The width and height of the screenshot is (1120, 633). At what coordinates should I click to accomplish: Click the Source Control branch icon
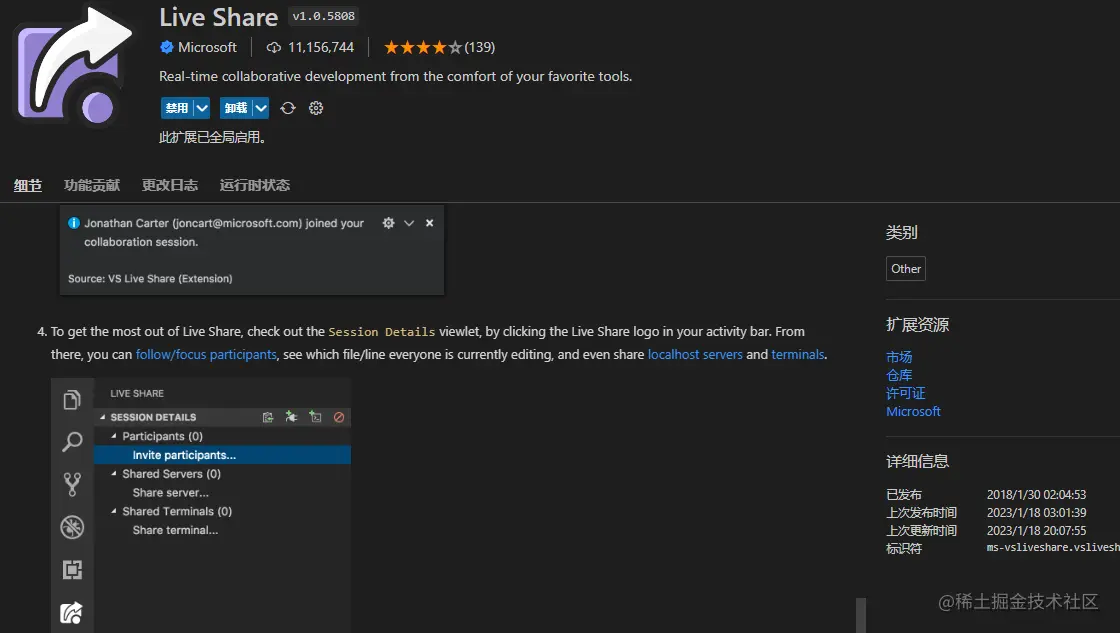click(72, 484)
